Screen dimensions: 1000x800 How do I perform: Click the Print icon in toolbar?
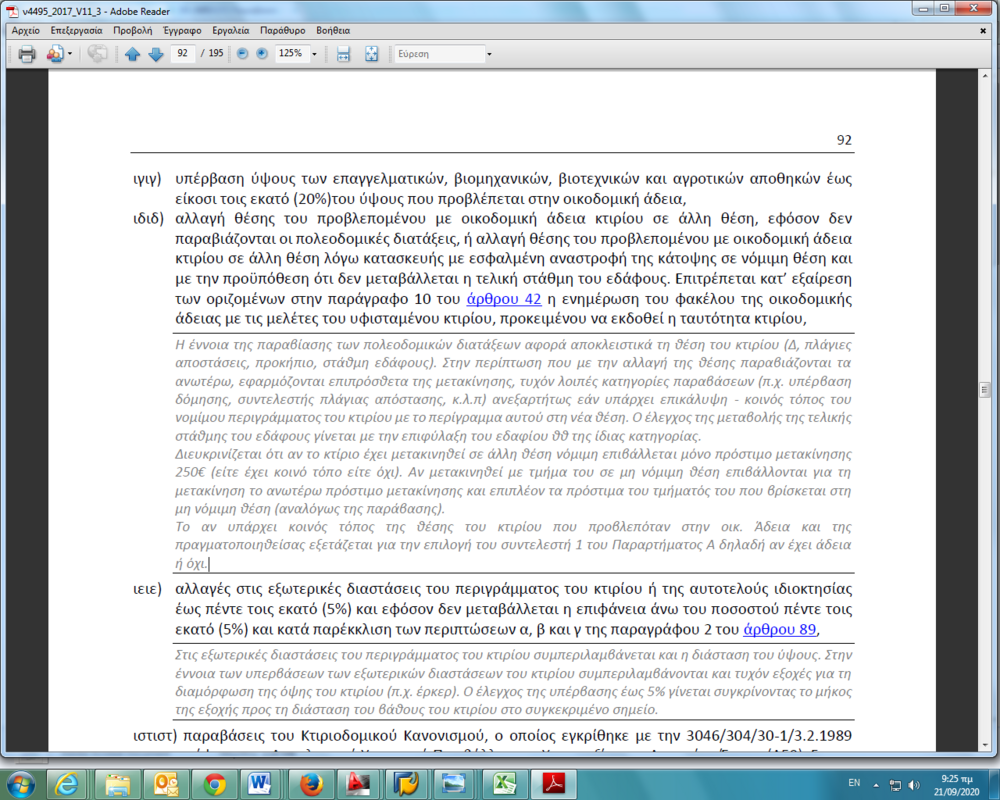click(27, 54)
